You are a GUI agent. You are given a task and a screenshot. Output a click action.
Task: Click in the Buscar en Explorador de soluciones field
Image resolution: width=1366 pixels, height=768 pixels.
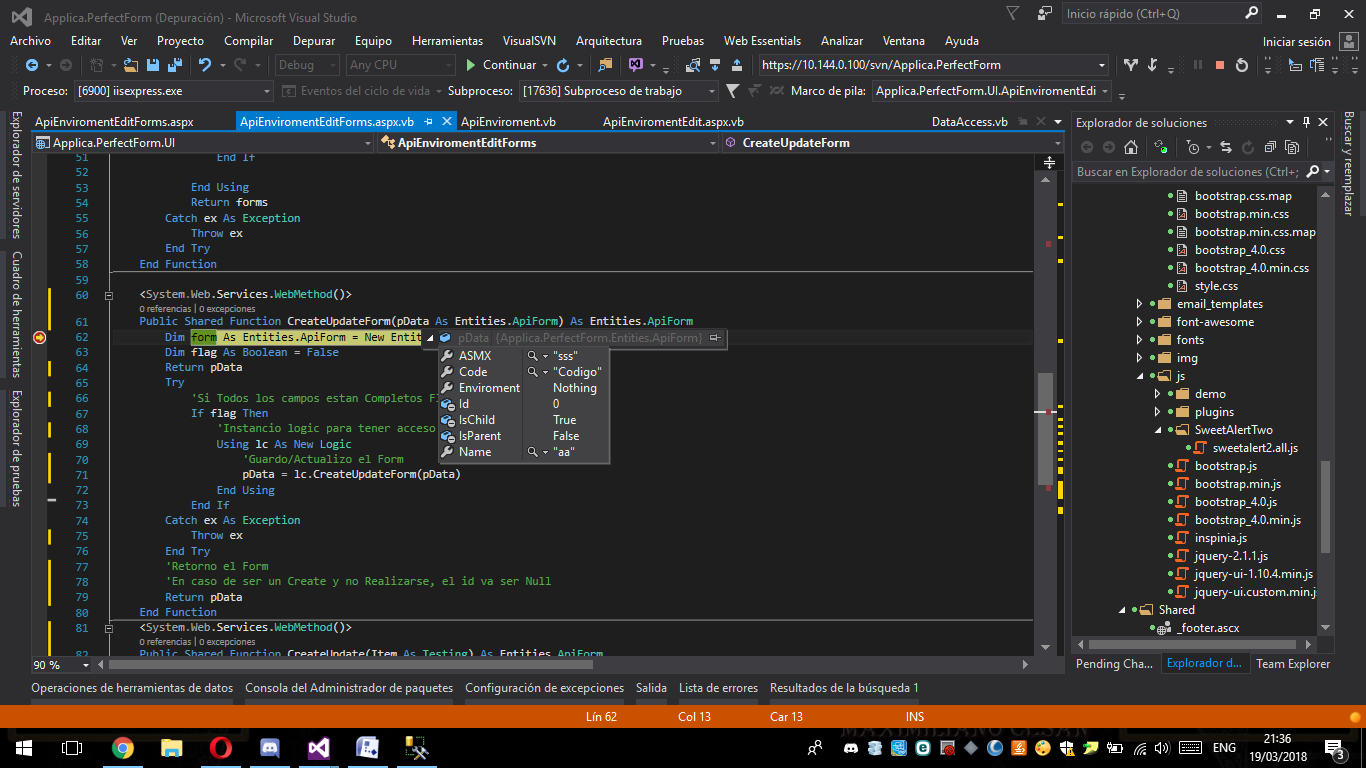pyautogui.click(x=1190, y=172)
